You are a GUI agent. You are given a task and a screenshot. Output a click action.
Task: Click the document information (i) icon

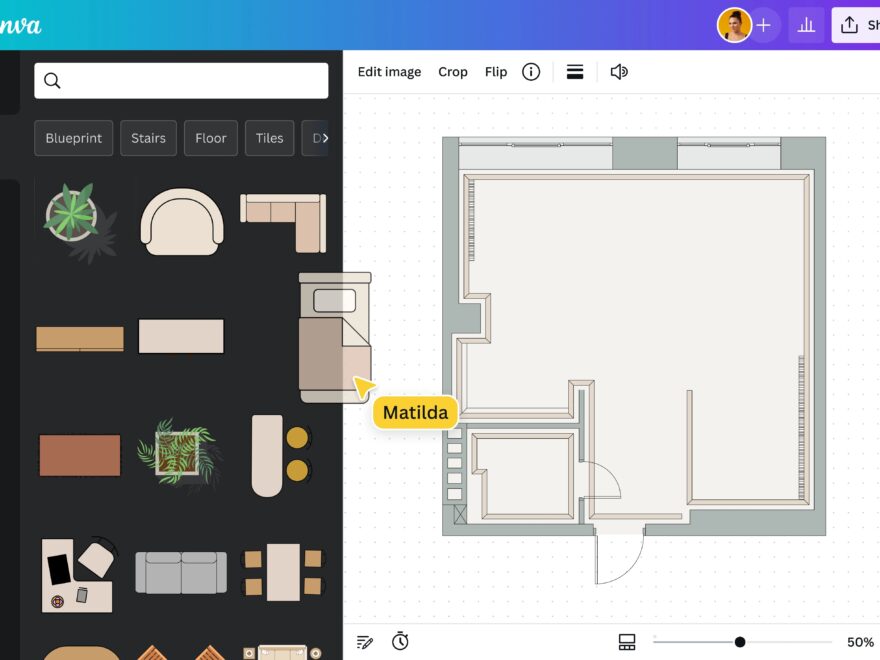pos(531,71)
